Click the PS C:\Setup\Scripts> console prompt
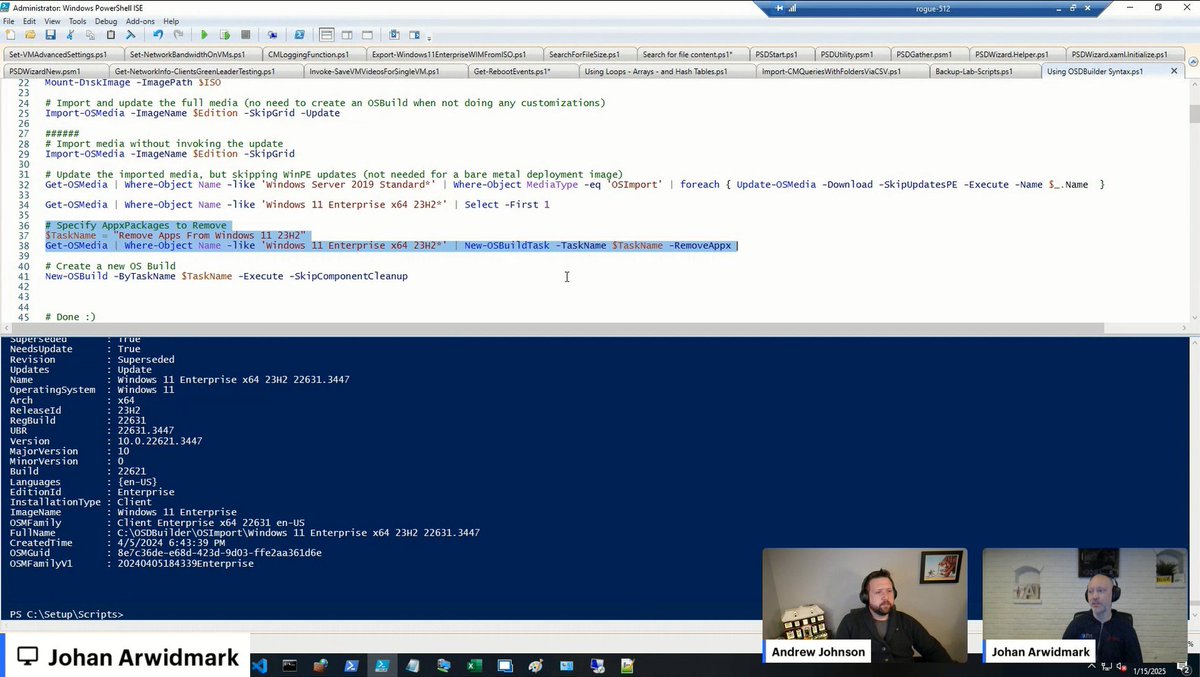Viewport: 1200px width, 677px height. [66, 614]
